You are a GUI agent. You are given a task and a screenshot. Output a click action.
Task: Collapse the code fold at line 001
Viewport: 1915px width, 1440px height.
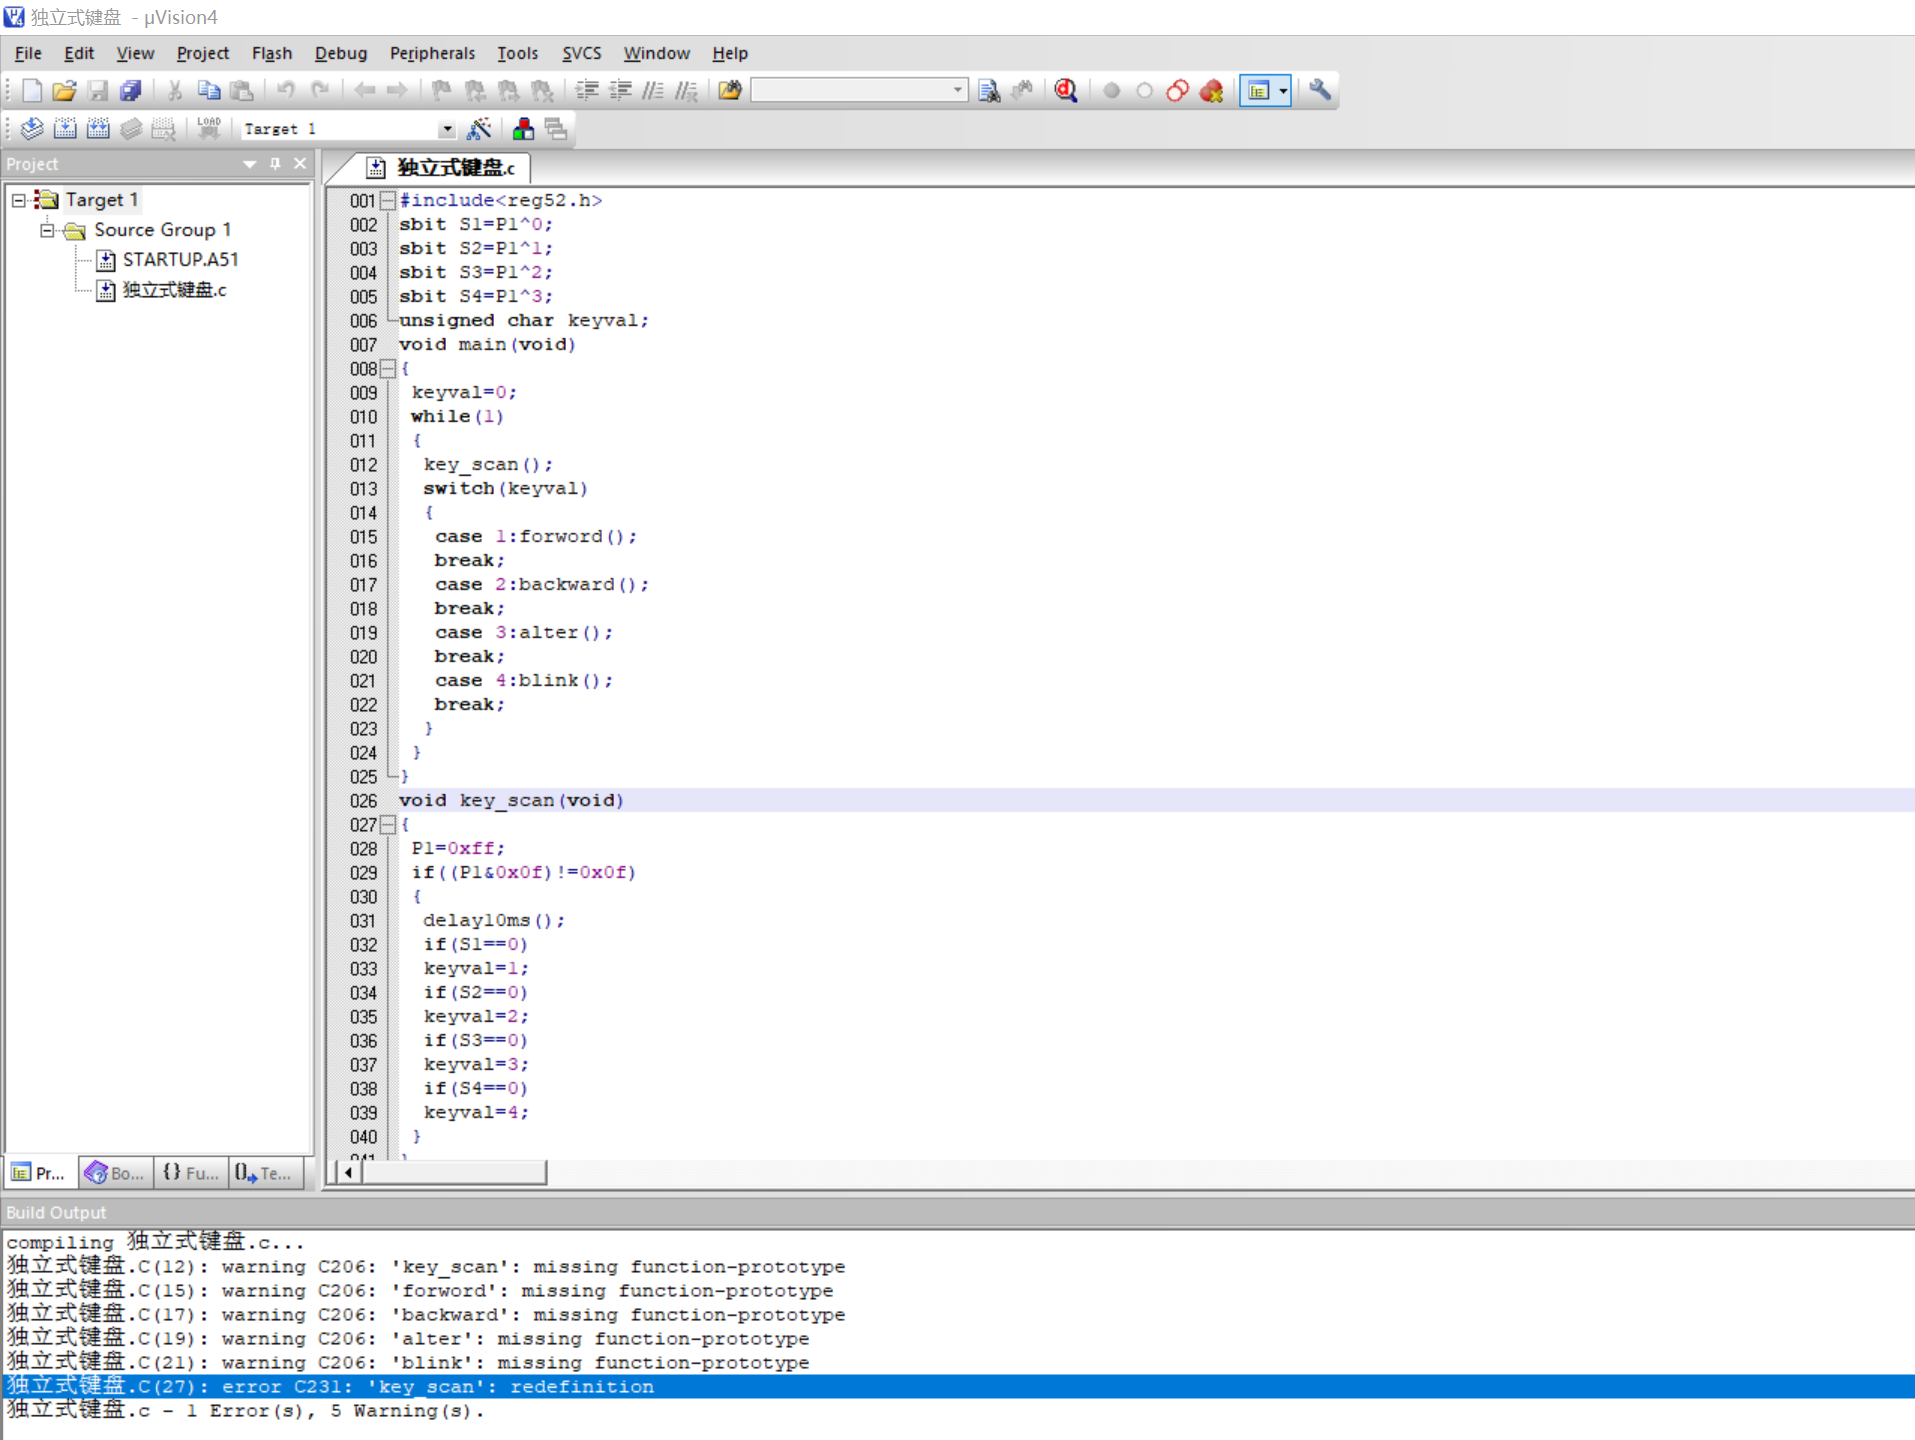(x=388, y=200)
